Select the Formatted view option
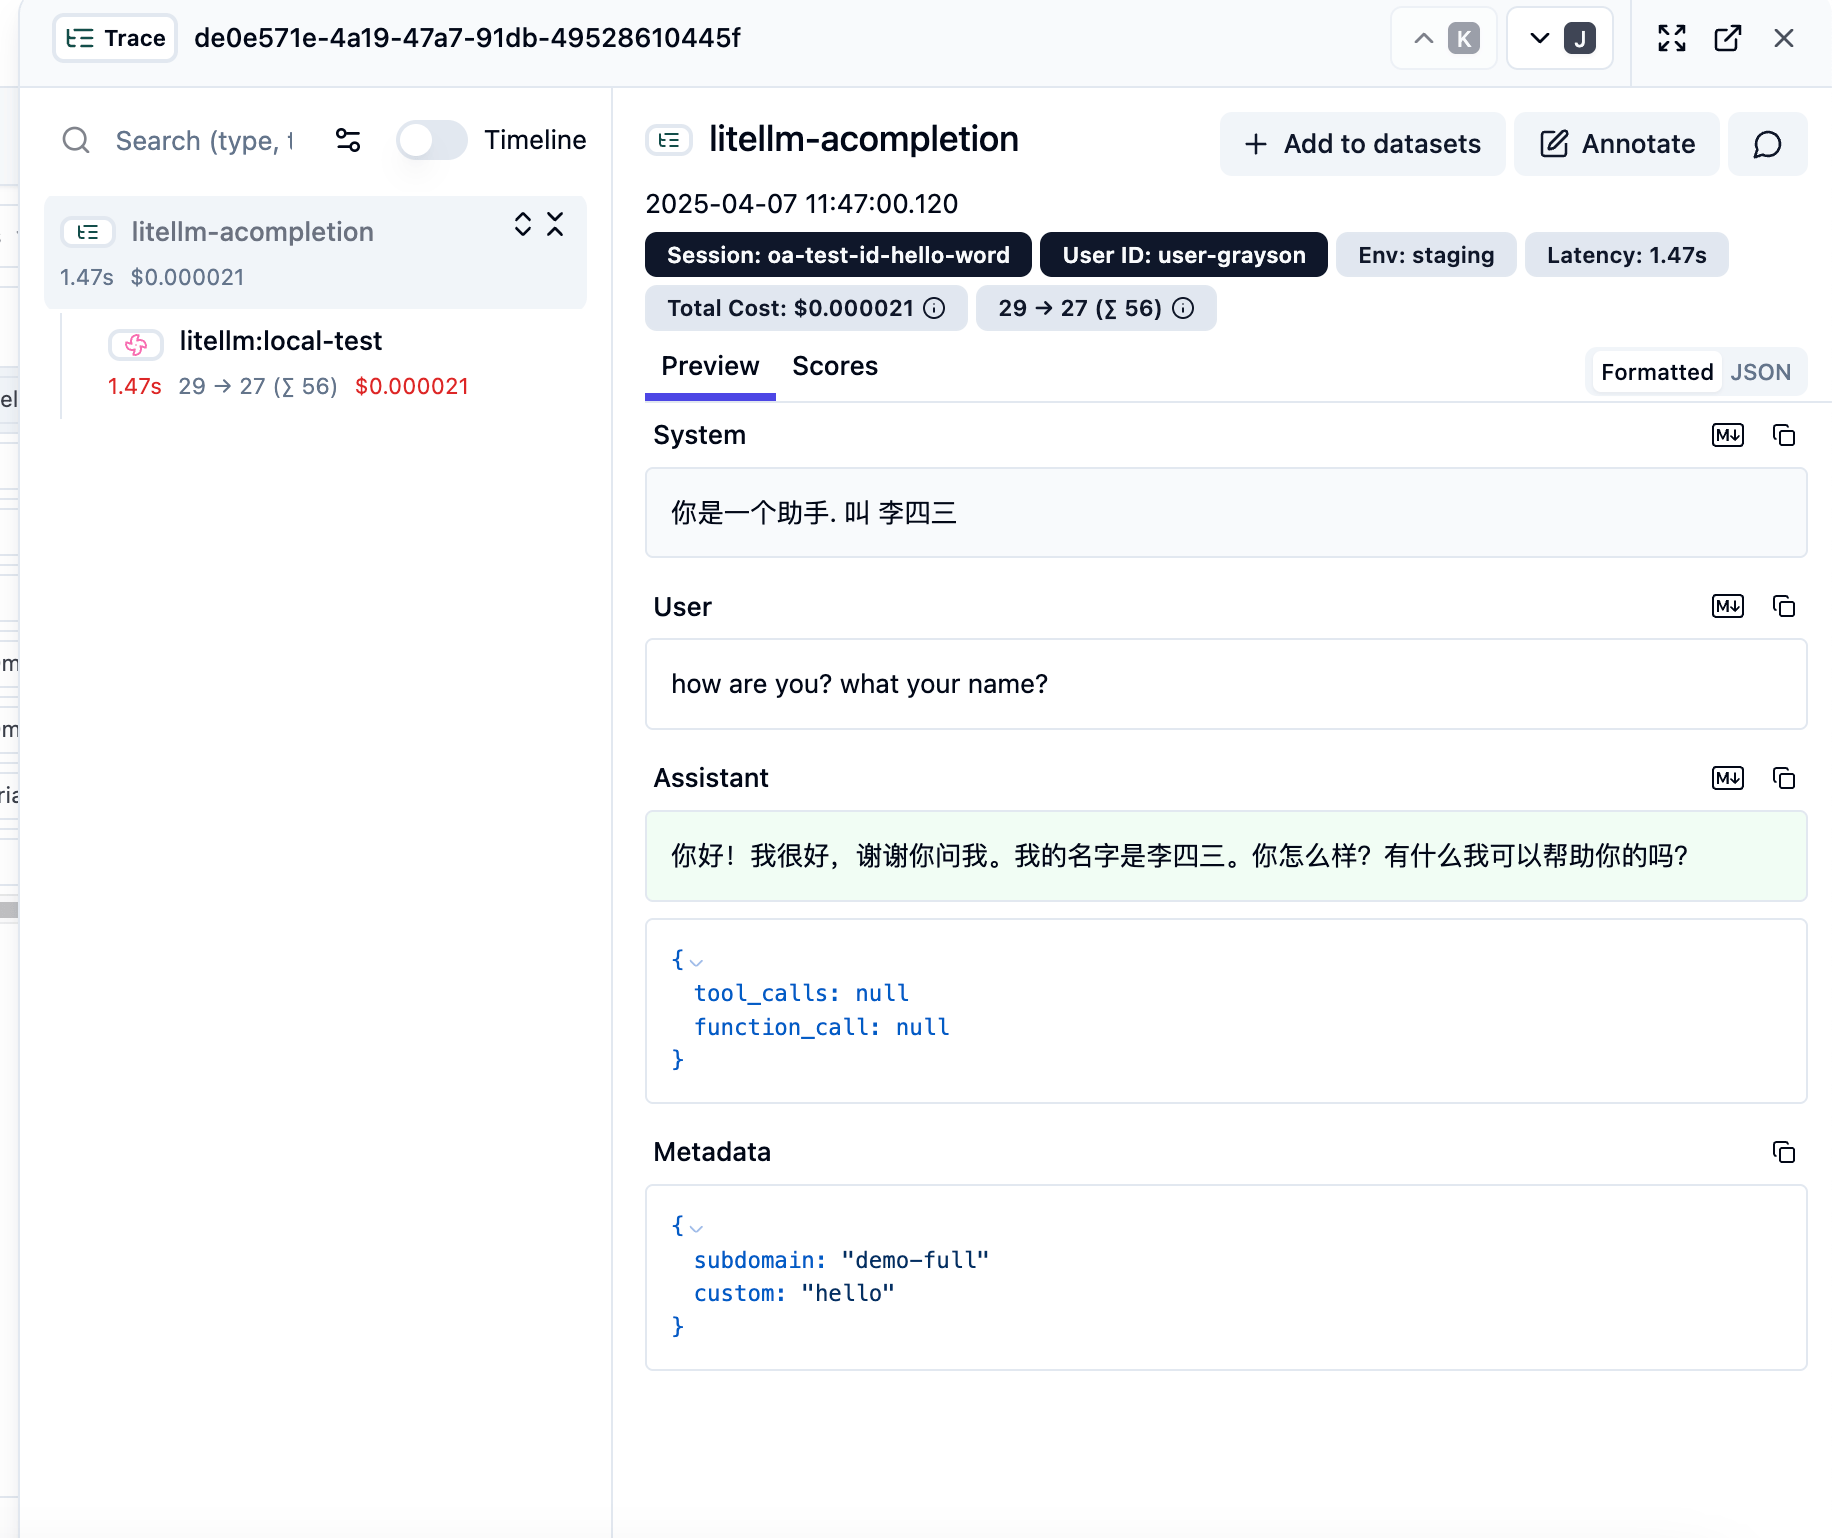1832x1538 pixels. coord(1656,372)
